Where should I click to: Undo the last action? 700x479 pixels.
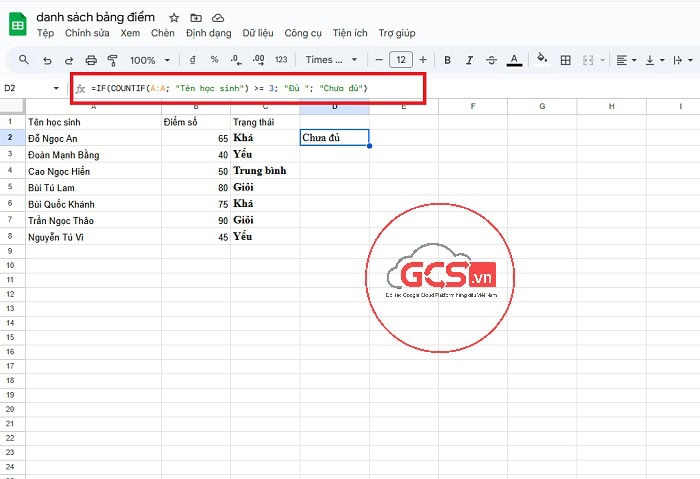[x=47, y=60]
